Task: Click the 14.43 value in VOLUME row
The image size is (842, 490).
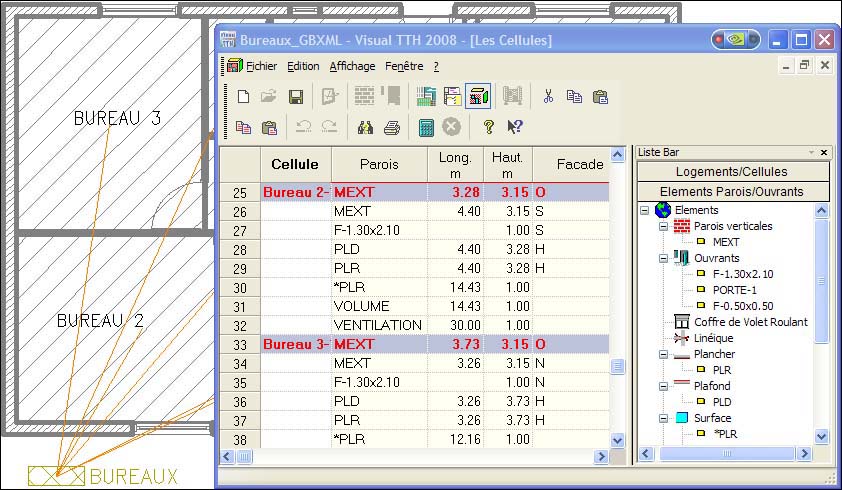Action: click(x=455, y=306)
